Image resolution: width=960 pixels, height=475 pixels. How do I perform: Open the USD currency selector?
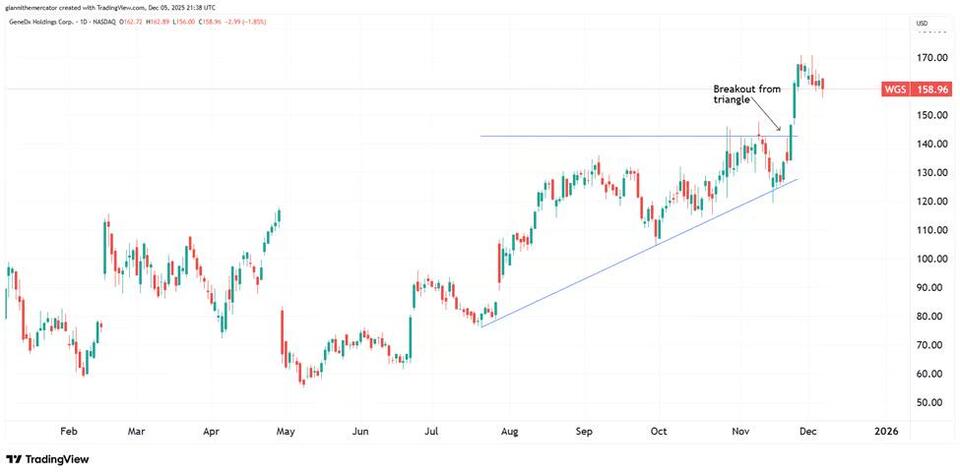pos(922,23)
